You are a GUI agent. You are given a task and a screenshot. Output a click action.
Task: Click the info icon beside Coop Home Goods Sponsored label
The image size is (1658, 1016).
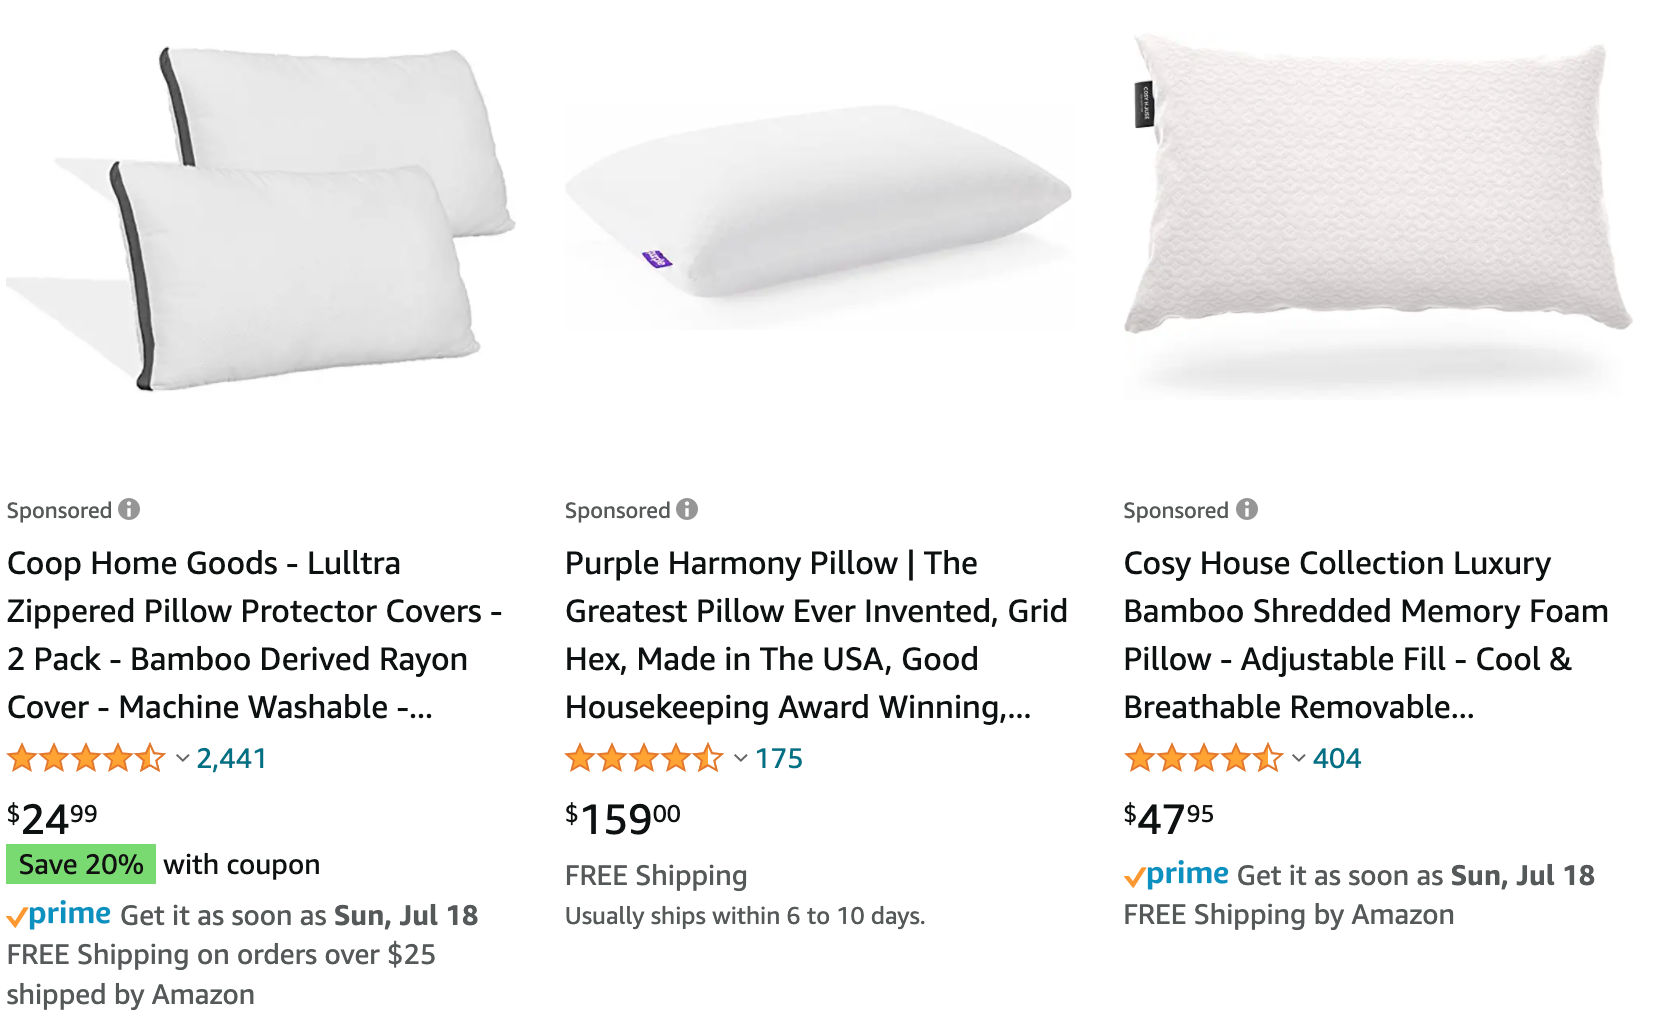tap(129, 509)
